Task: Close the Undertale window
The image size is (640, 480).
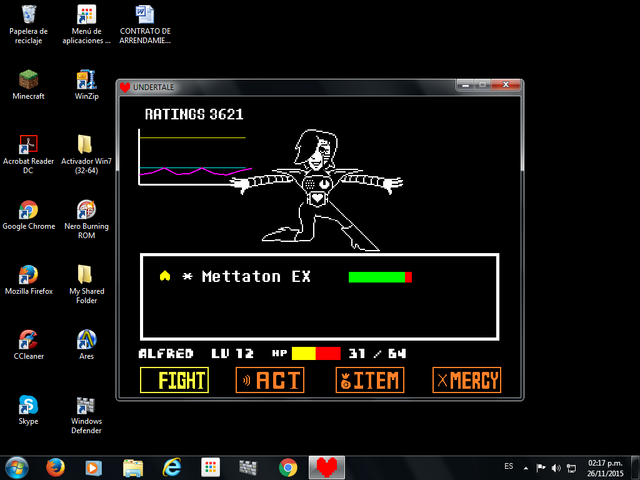Action: tap(506, 85)
